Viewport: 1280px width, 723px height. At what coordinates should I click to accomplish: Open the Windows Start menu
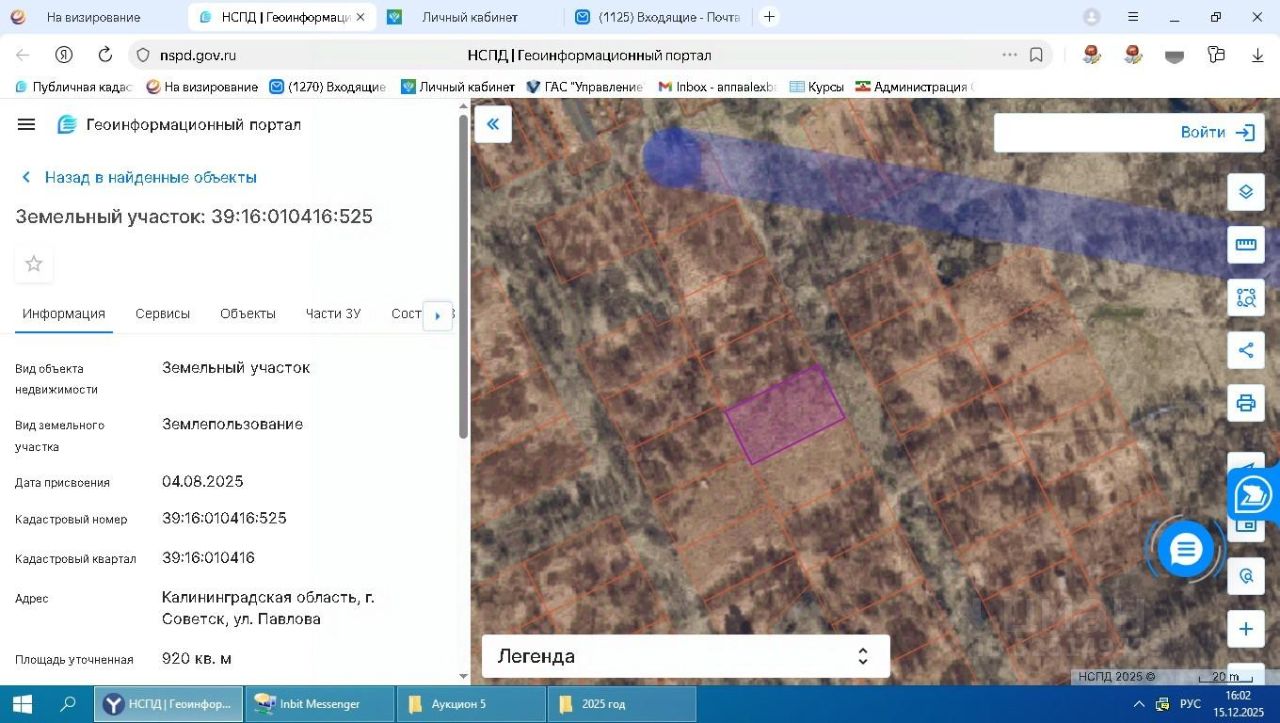tap(22, 704)
